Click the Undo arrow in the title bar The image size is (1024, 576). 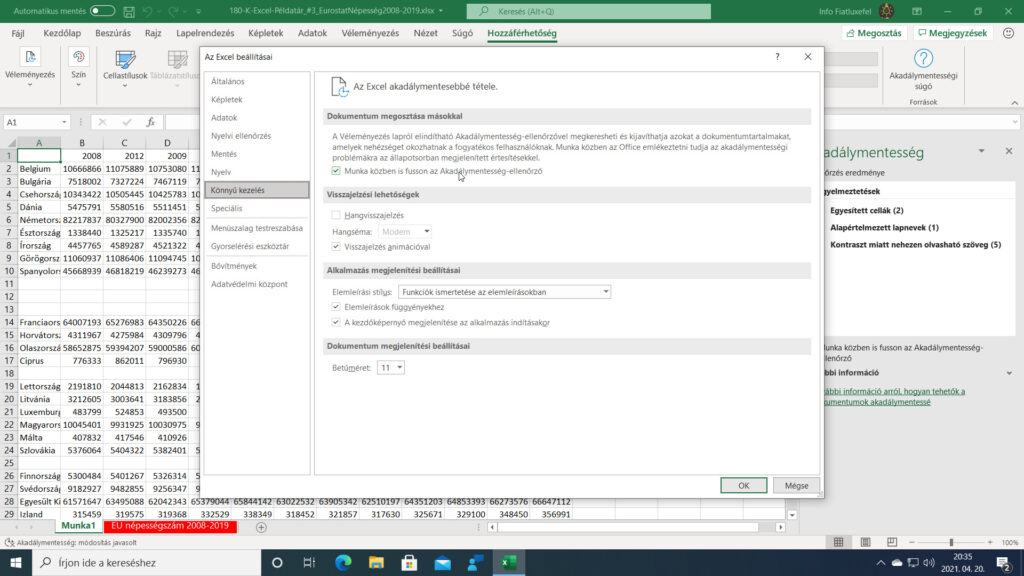click(x=148, y=11)
